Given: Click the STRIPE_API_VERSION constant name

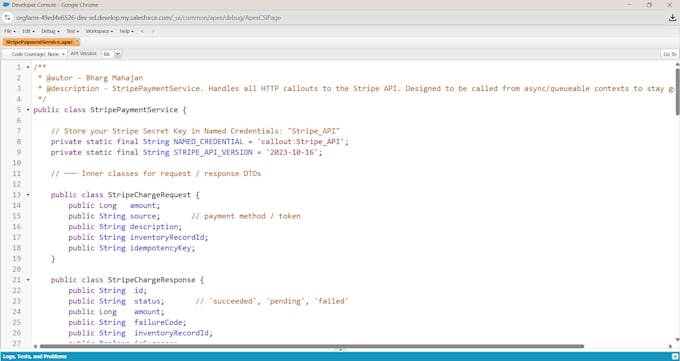Looking at the screenshot, I should pos(213,152).
